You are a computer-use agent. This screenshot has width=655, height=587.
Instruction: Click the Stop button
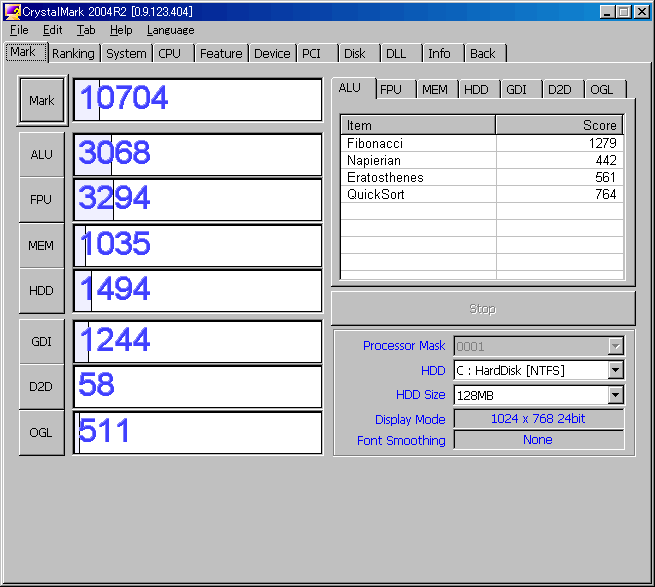click(x=483, y=308)
